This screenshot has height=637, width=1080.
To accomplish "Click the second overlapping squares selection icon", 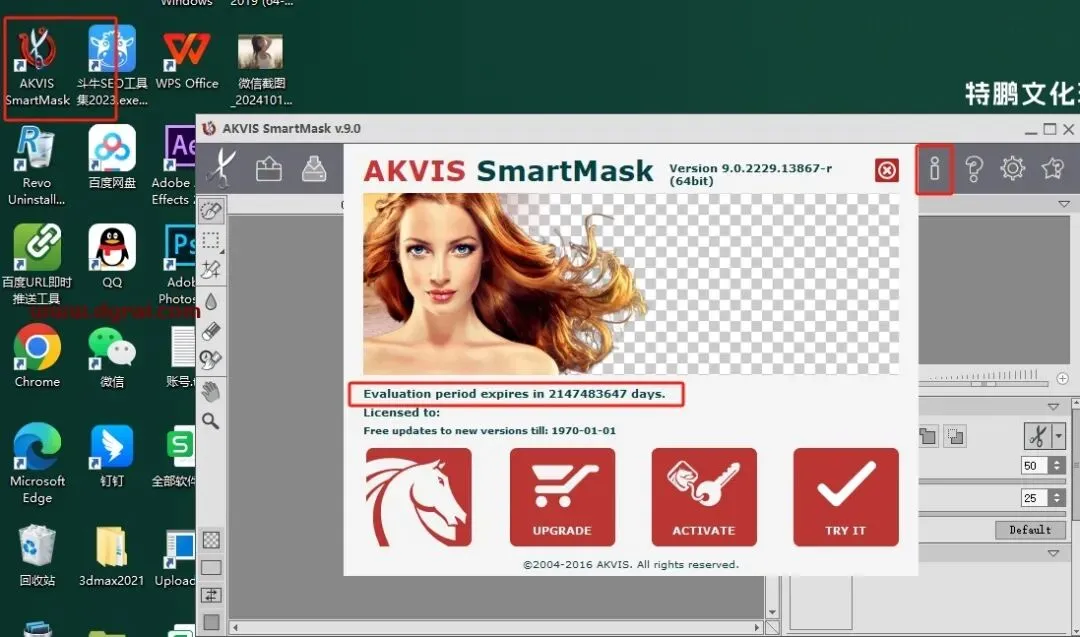I will point(955,436).
